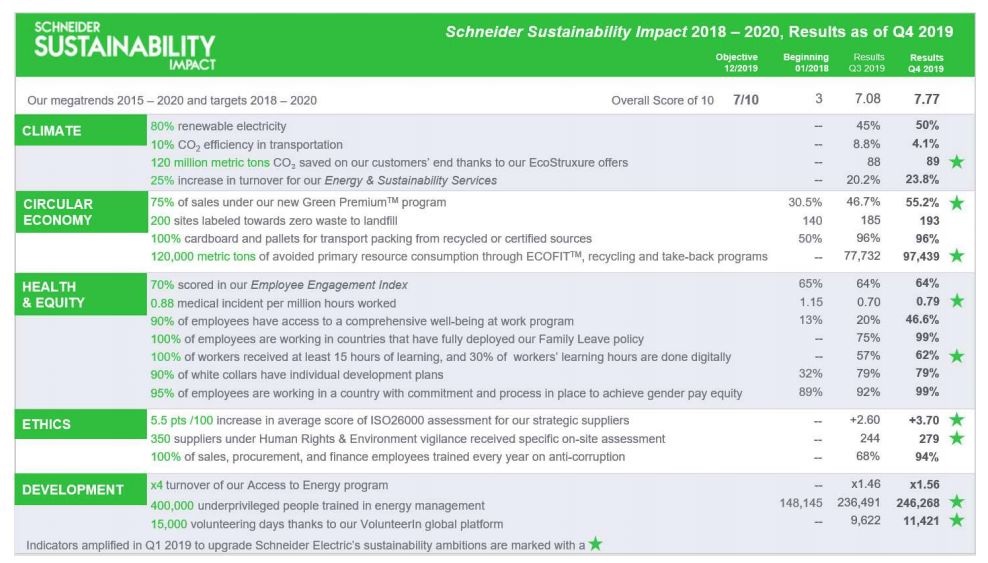Select the HEALTH & EQUITY category label
The height and width of the screenshot is (563, 988).
[x=81, y=294]
